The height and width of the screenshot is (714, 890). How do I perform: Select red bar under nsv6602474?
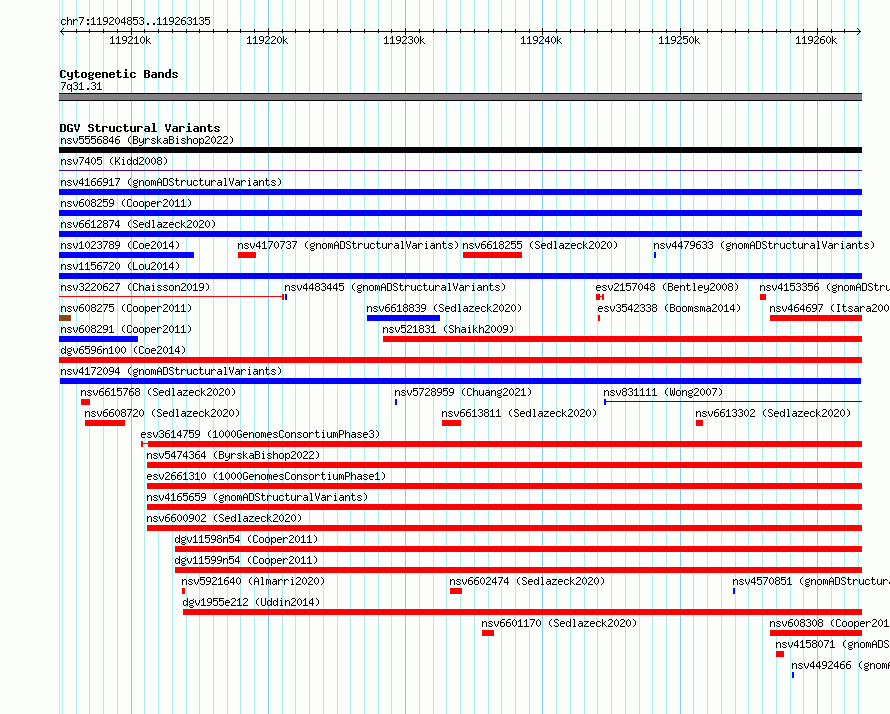pos(456,591)
